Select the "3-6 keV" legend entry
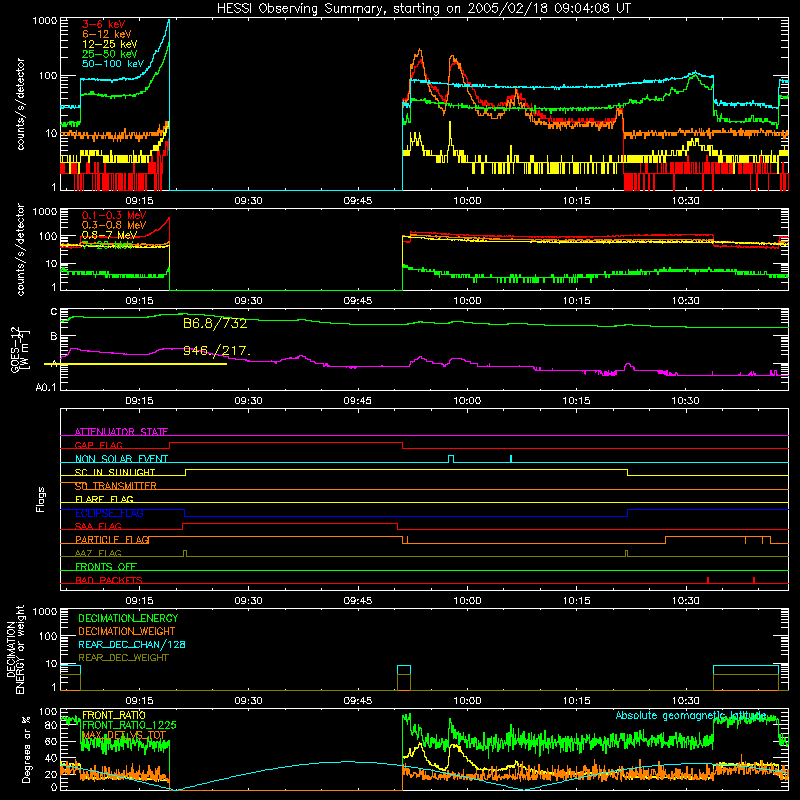 click(104, 24)
